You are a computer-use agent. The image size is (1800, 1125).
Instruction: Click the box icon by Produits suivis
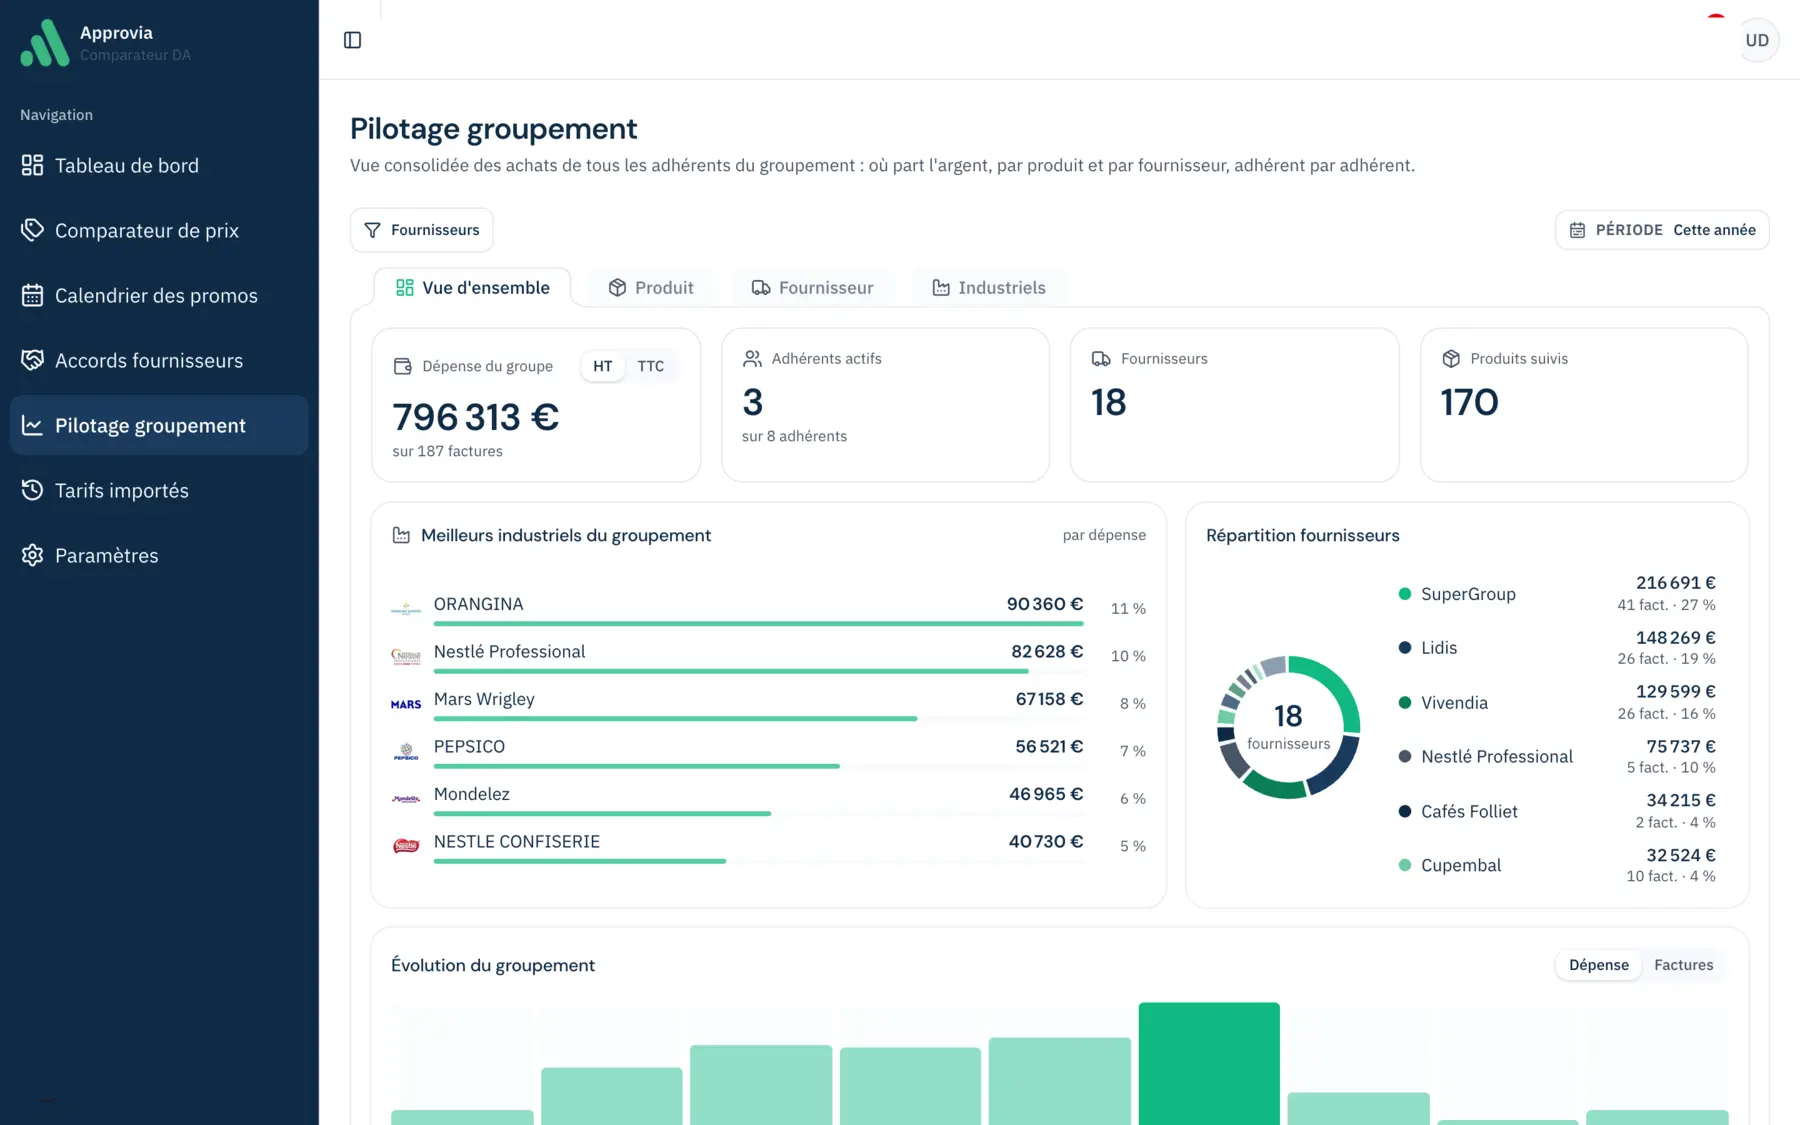1451,358
